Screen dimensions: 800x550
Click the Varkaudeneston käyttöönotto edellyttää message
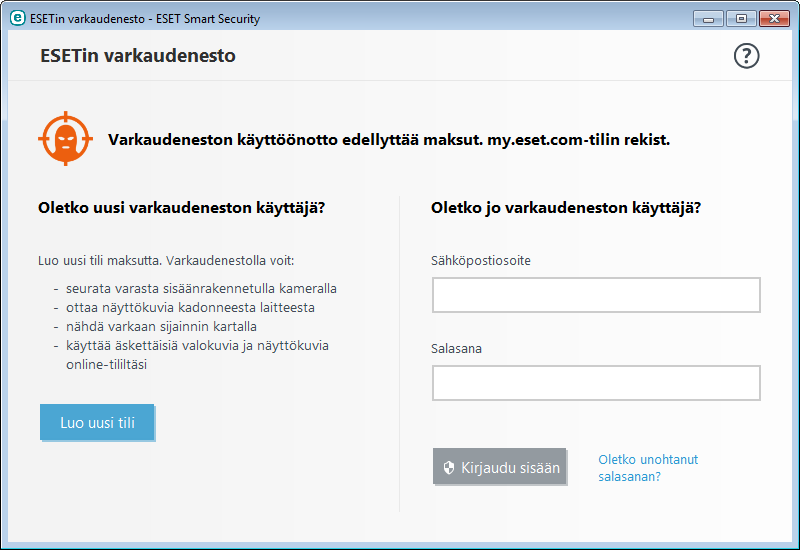click(x=389, y=140)
